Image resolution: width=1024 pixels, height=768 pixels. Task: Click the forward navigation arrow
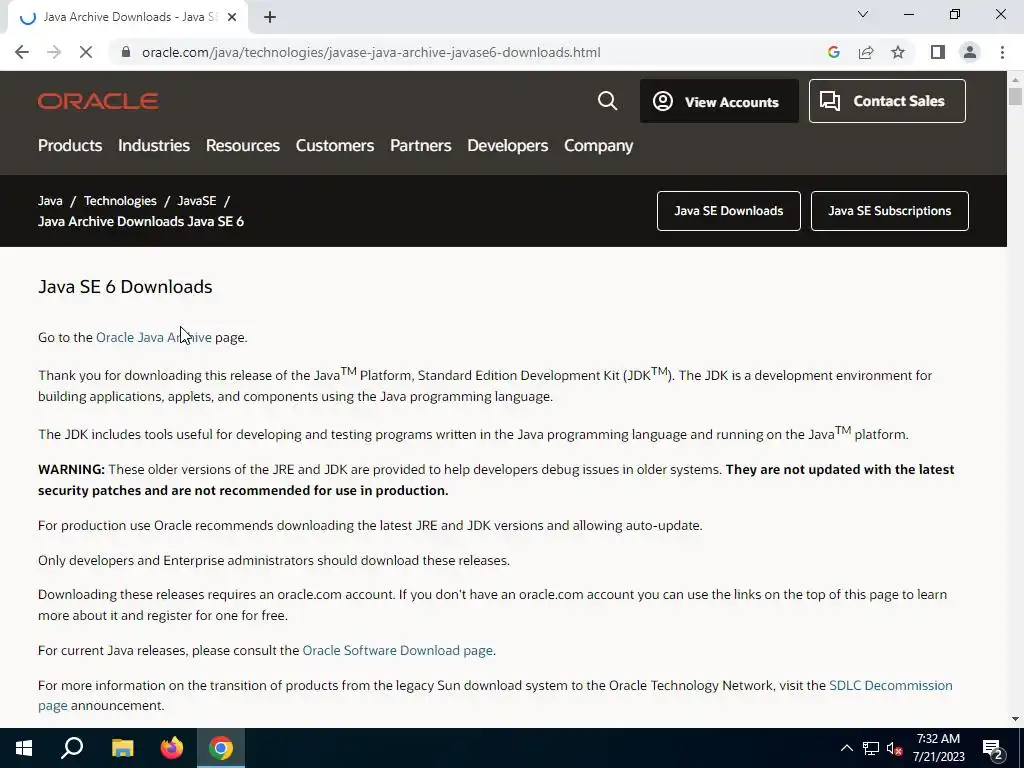tap(54, 52)
